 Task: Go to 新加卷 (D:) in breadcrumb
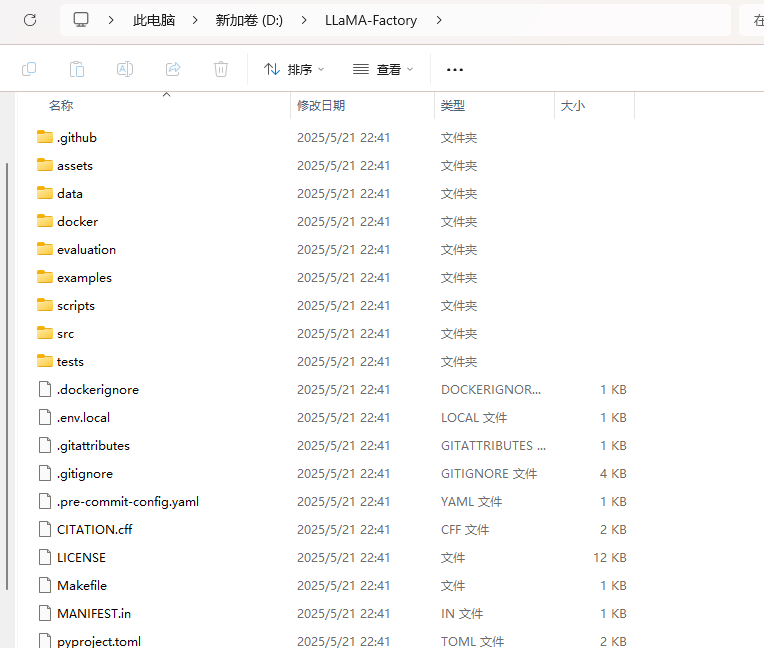point(249,20)
